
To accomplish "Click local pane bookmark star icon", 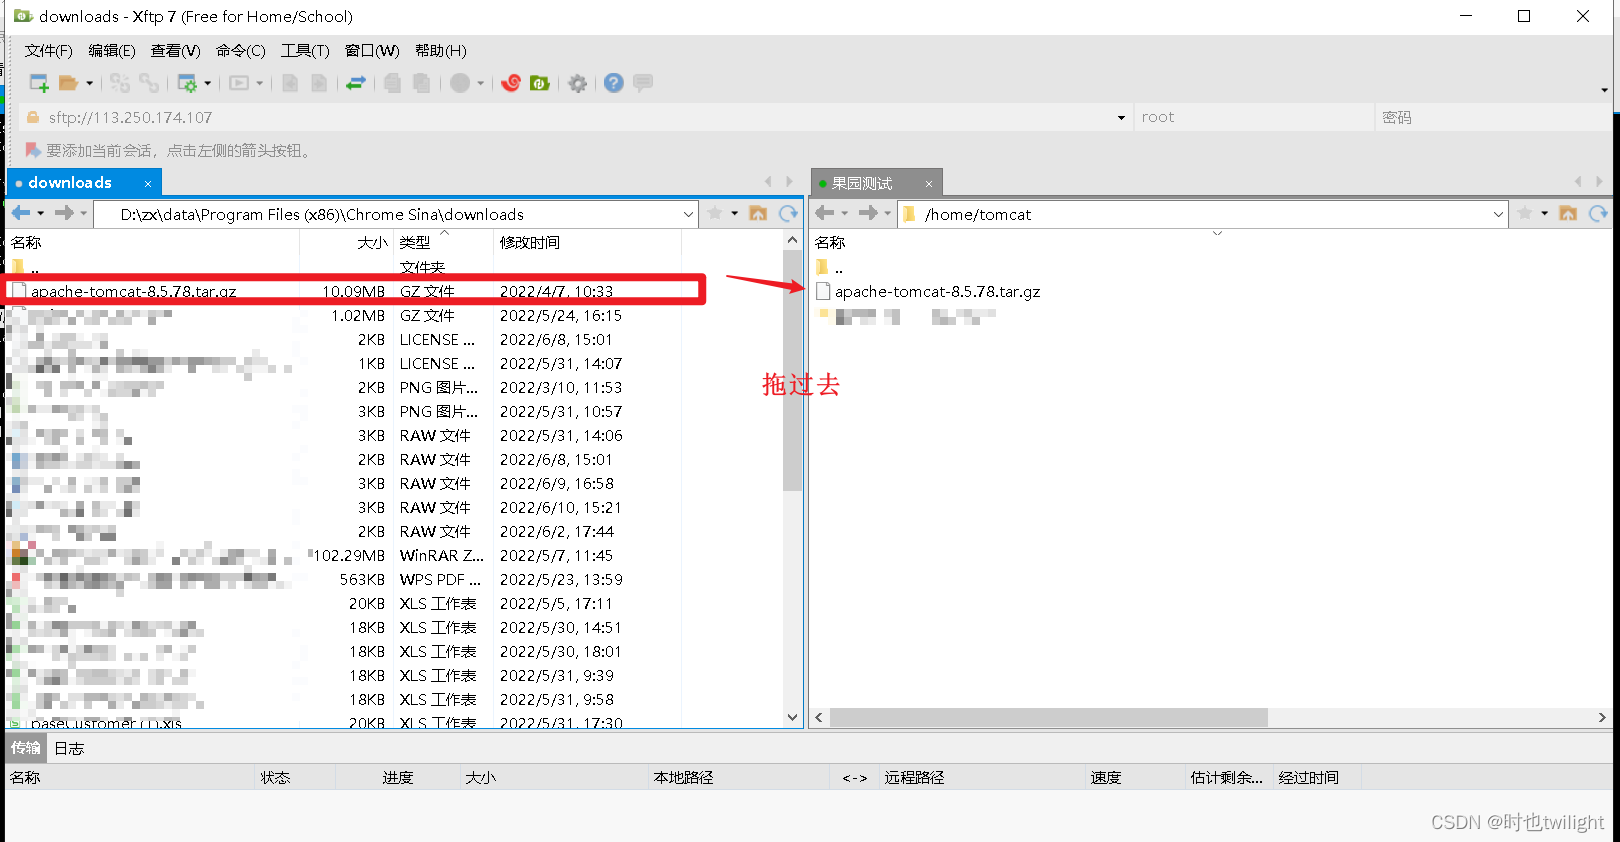I will click(715, 213).
